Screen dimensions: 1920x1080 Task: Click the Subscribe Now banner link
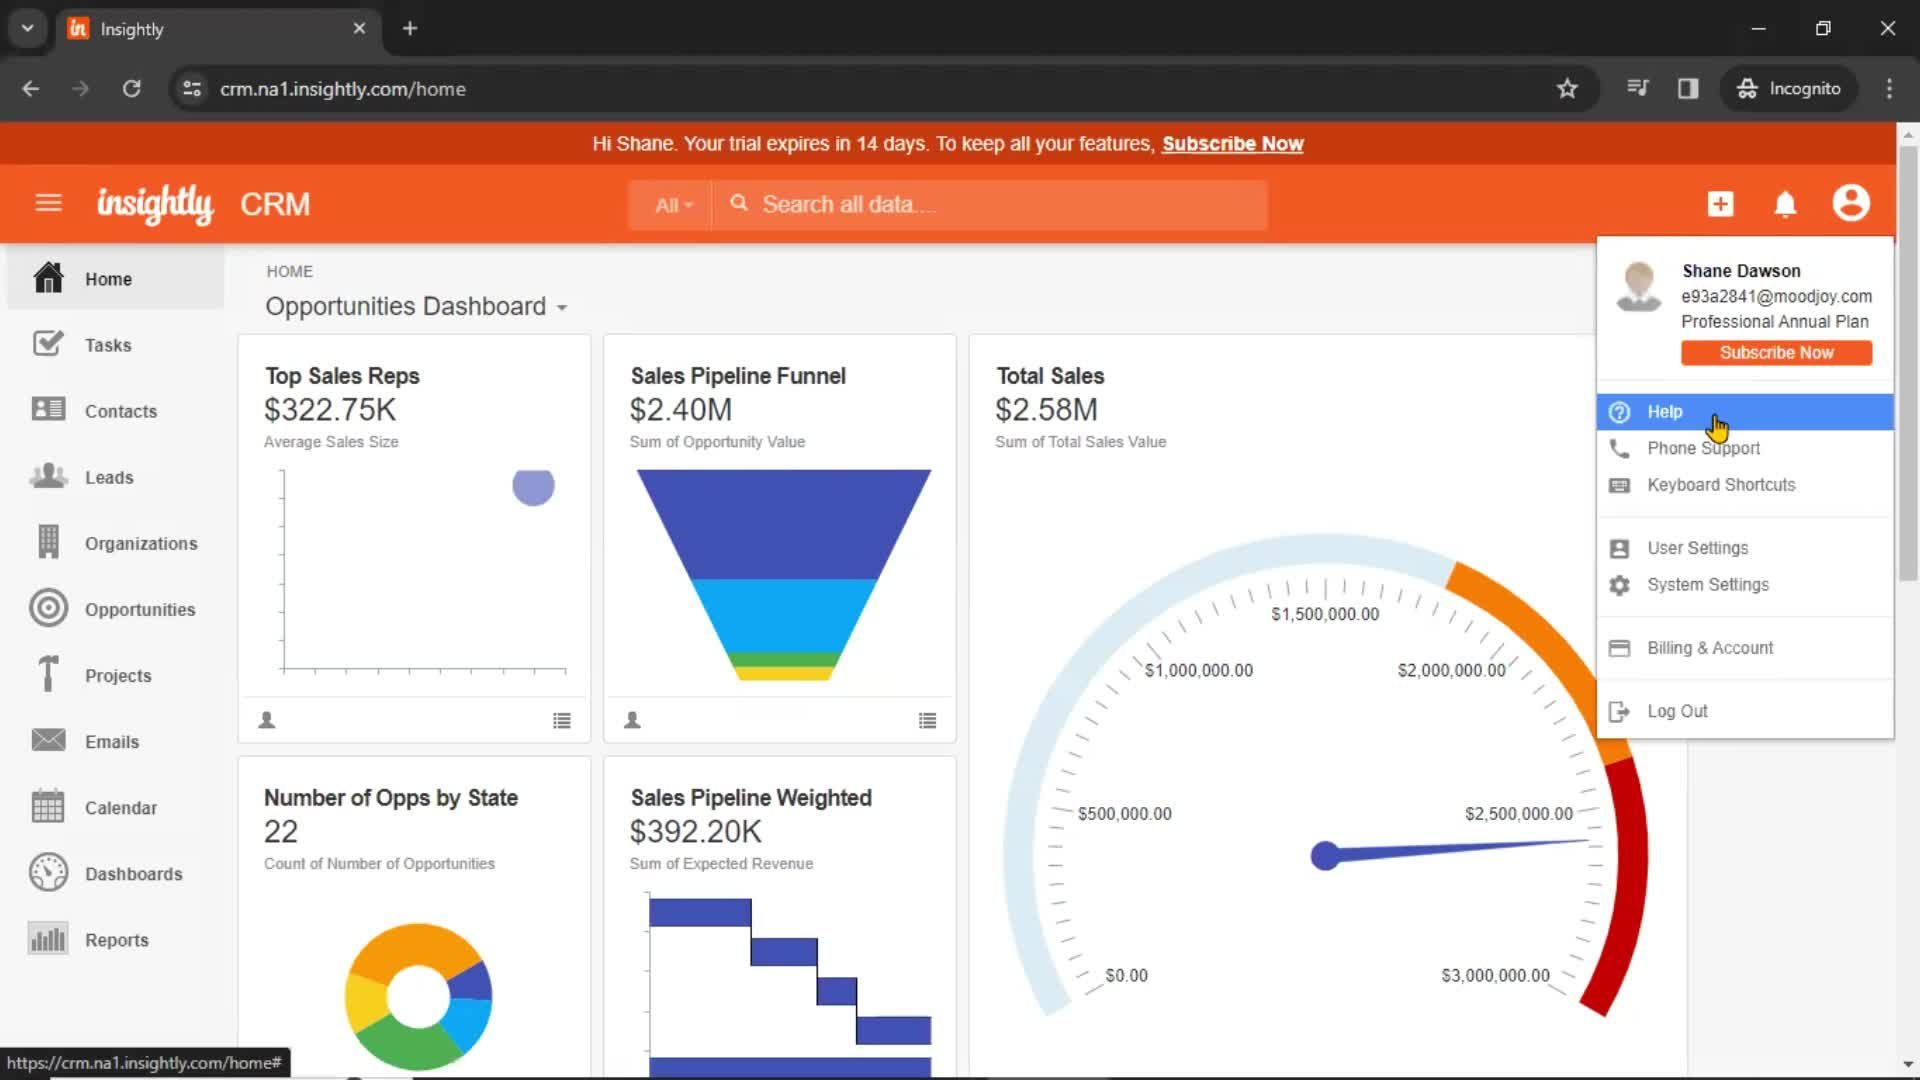click(x=1232, y=144)
